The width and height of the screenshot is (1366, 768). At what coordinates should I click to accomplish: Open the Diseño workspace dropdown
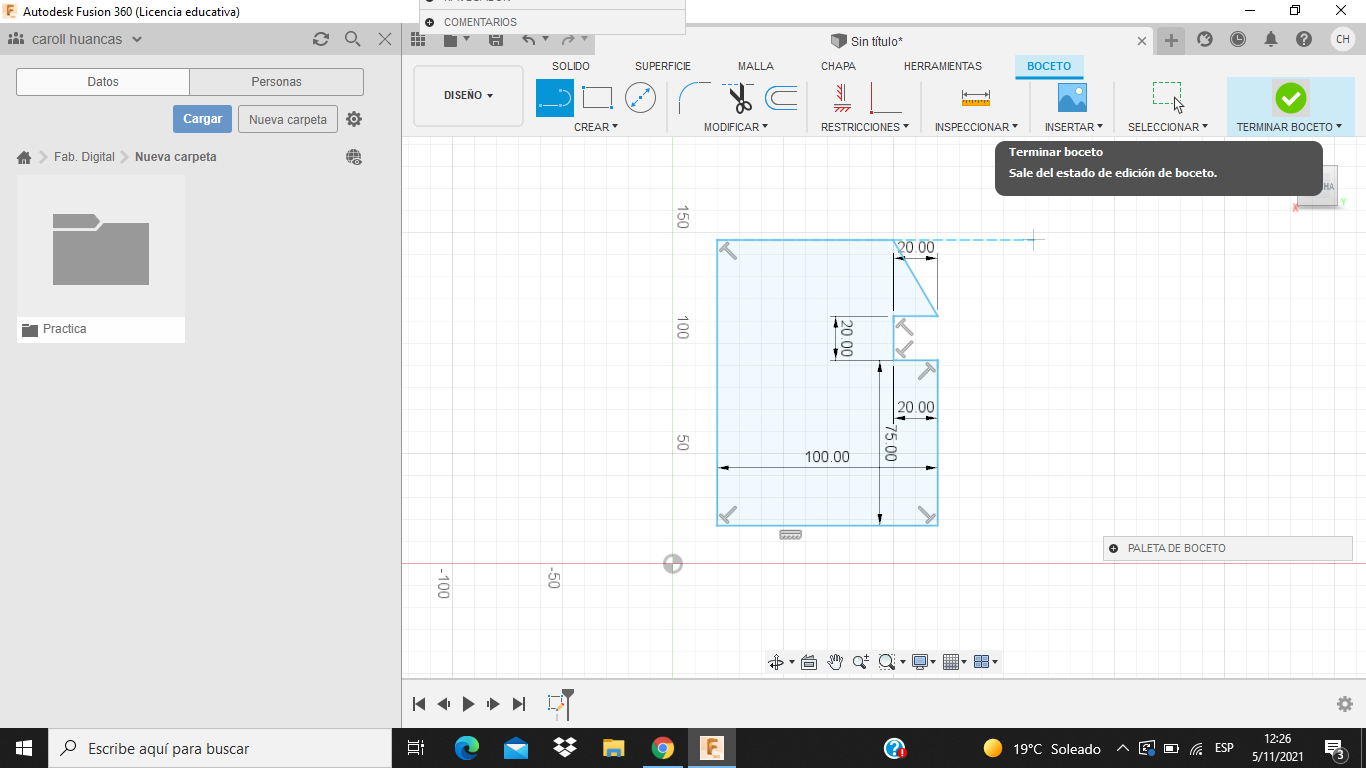(x=468, y=96)
